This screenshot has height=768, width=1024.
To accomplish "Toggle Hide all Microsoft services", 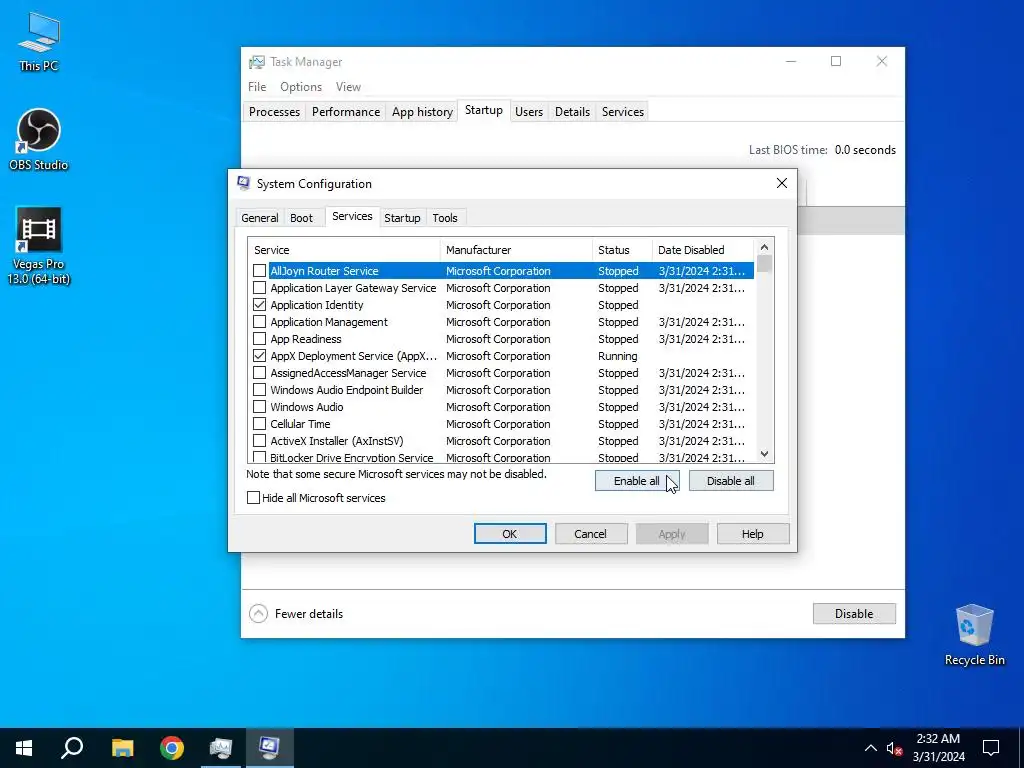I will (x=253, y=498).
